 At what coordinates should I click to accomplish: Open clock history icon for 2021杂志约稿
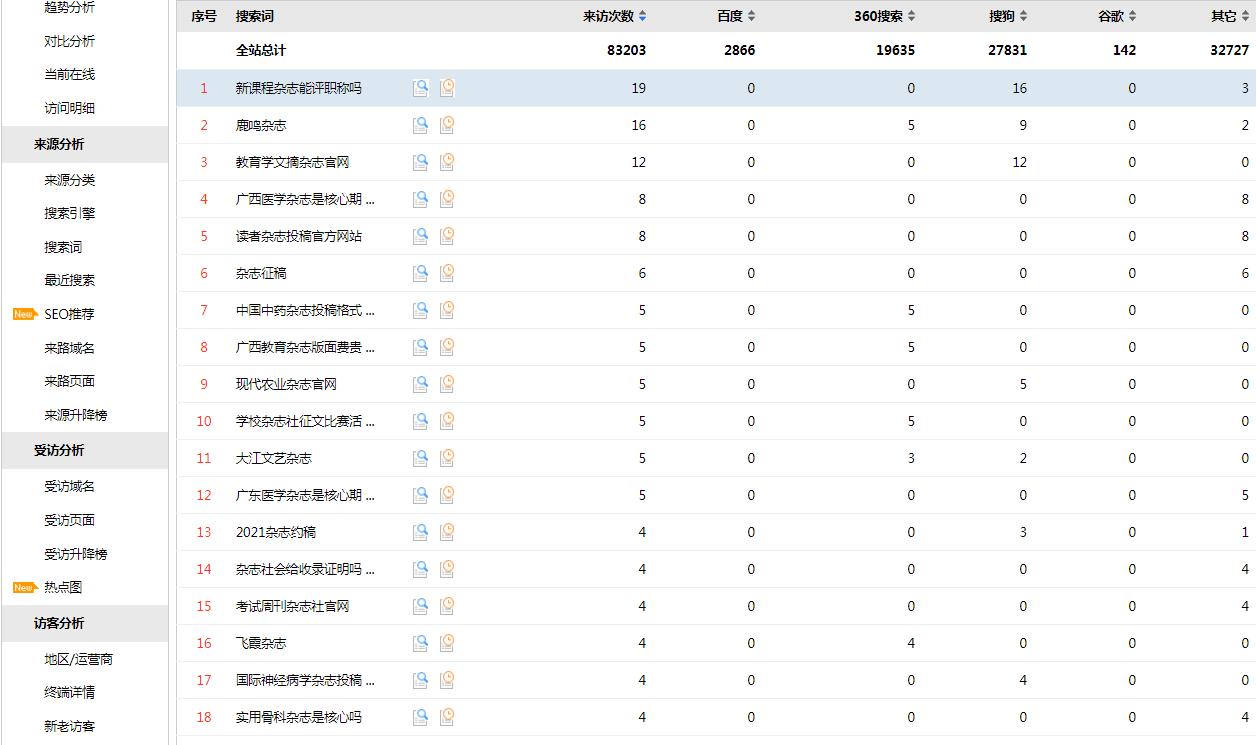(447, 532)
